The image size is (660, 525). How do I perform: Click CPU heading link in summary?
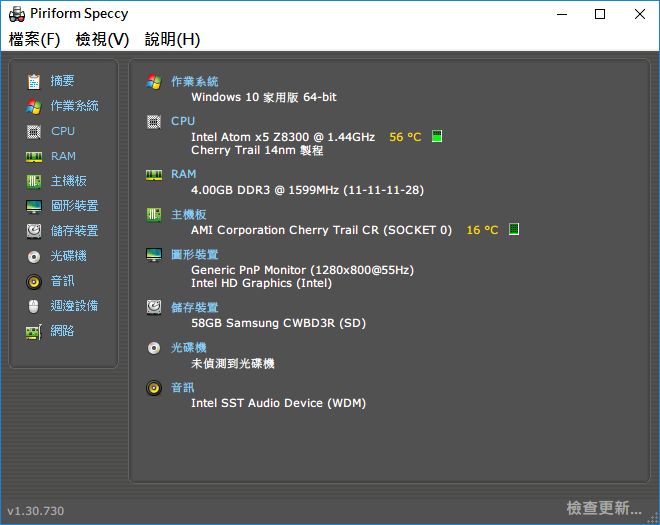pyautogui.click(x=183, y=121)
